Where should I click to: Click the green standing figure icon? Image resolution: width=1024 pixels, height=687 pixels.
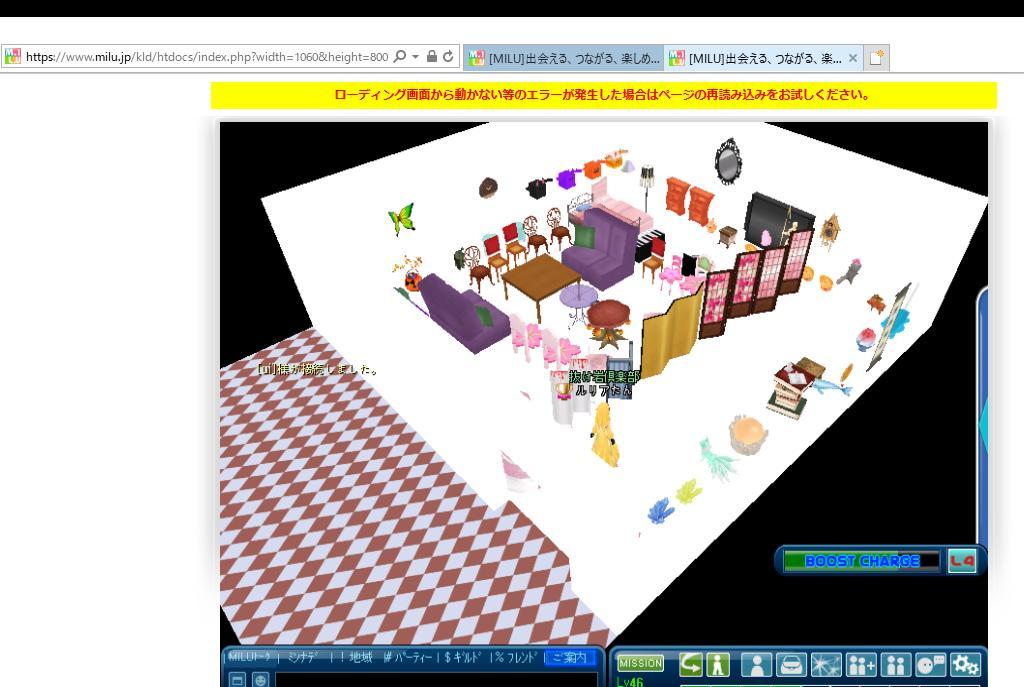(x=717, y=664)
